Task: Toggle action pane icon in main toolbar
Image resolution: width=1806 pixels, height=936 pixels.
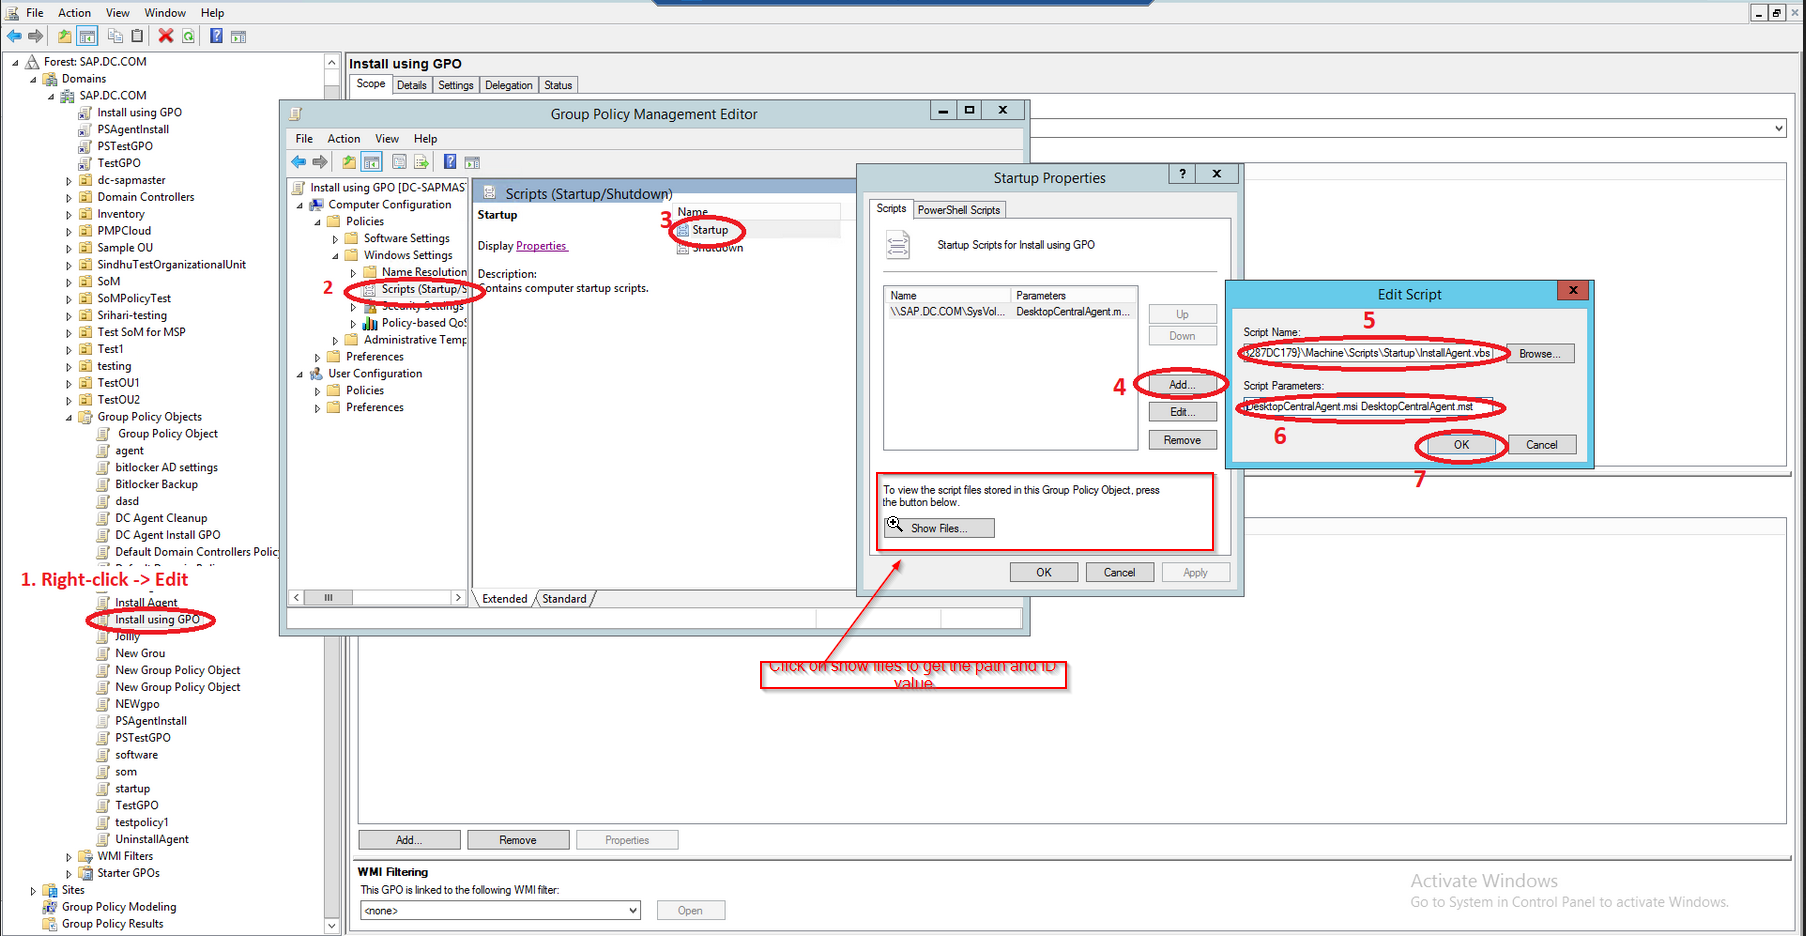Action: [x=238, y=36]
